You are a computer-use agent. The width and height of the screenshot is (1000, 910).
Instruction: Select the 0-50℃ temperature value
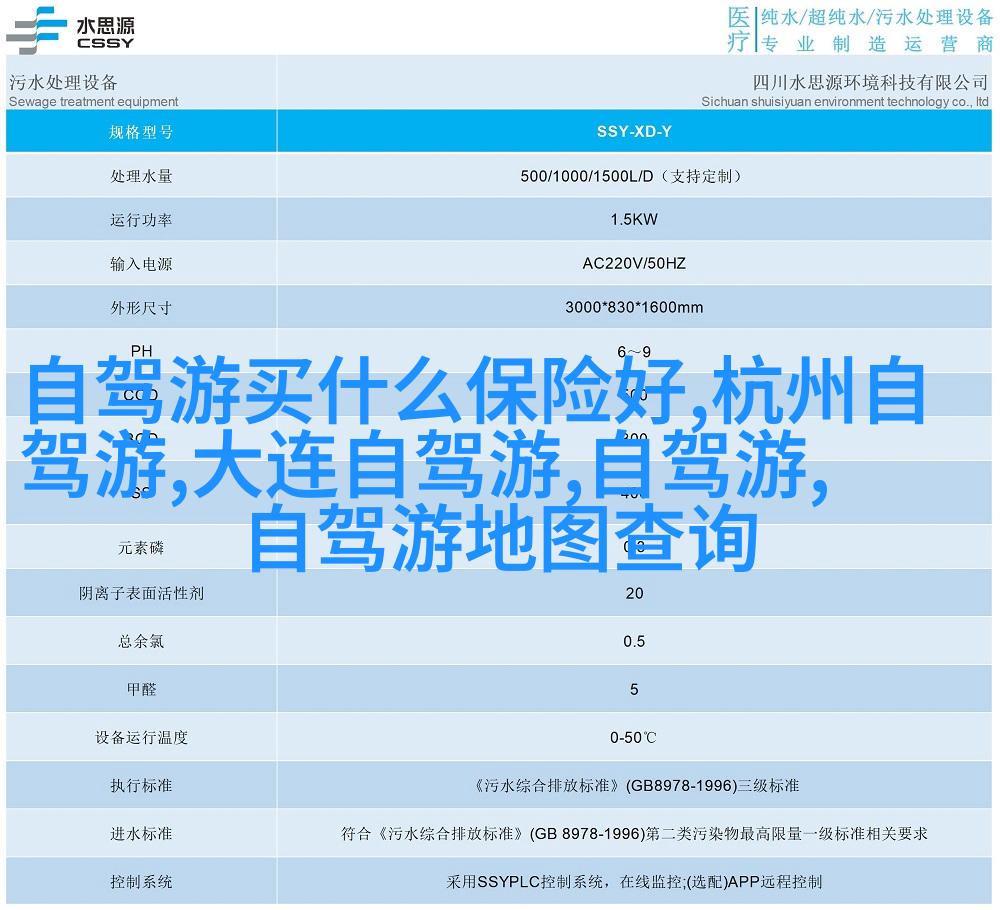[x=633, y=738]
